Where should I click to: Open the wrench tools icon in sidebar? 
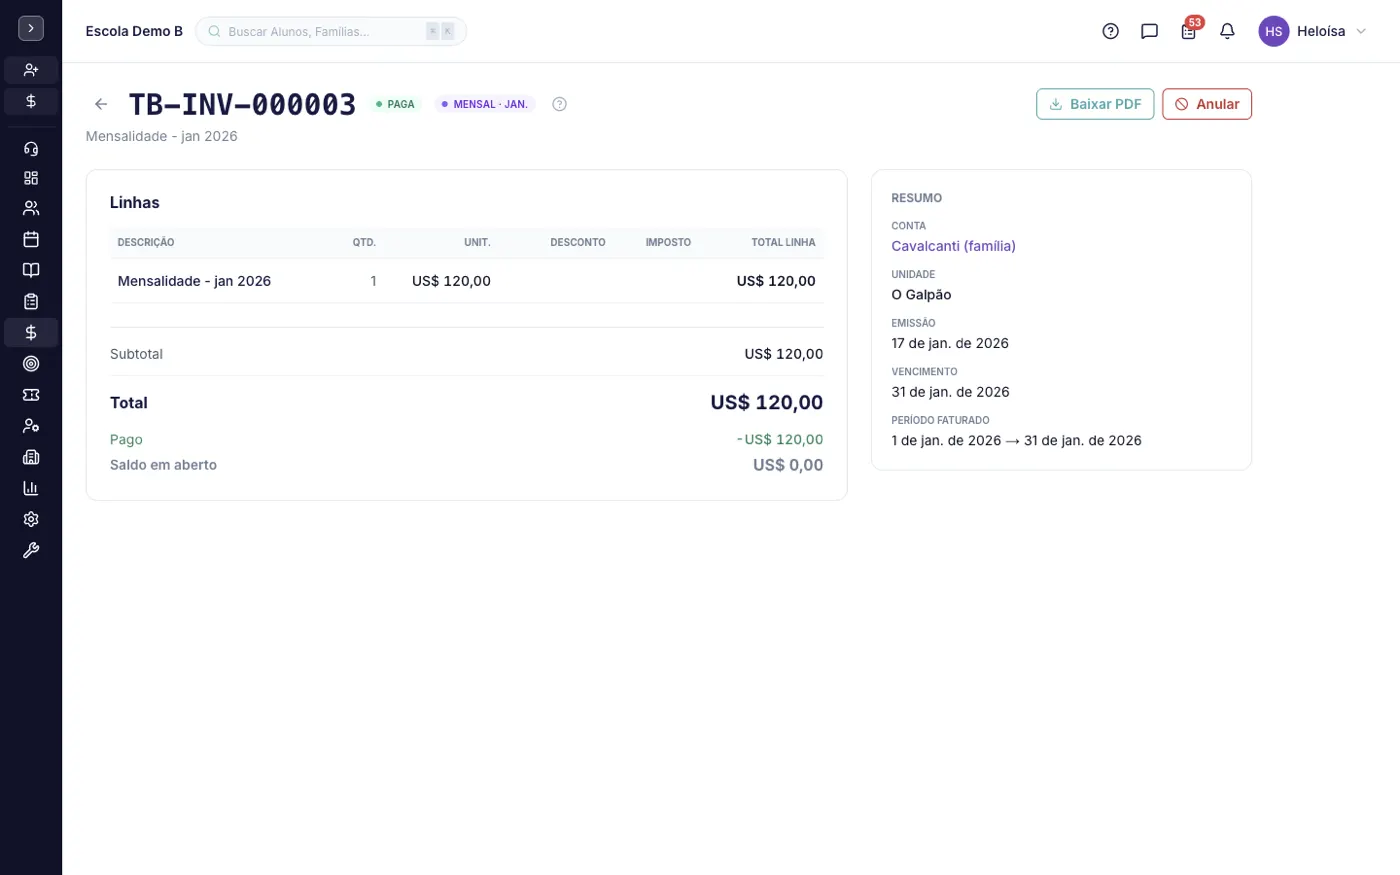31,550
